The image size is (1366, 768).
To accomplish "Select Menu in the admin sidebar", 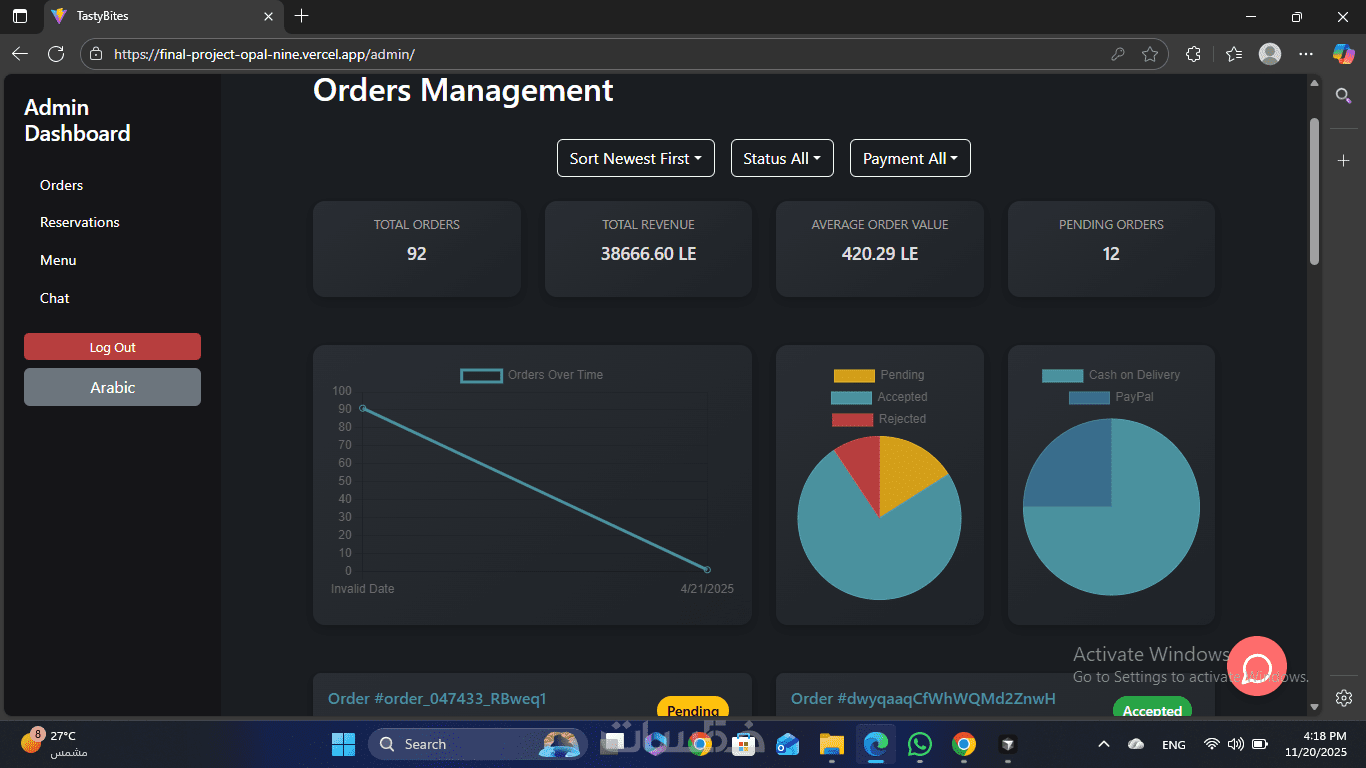I will pyautogui.click(x=58, y=260).
